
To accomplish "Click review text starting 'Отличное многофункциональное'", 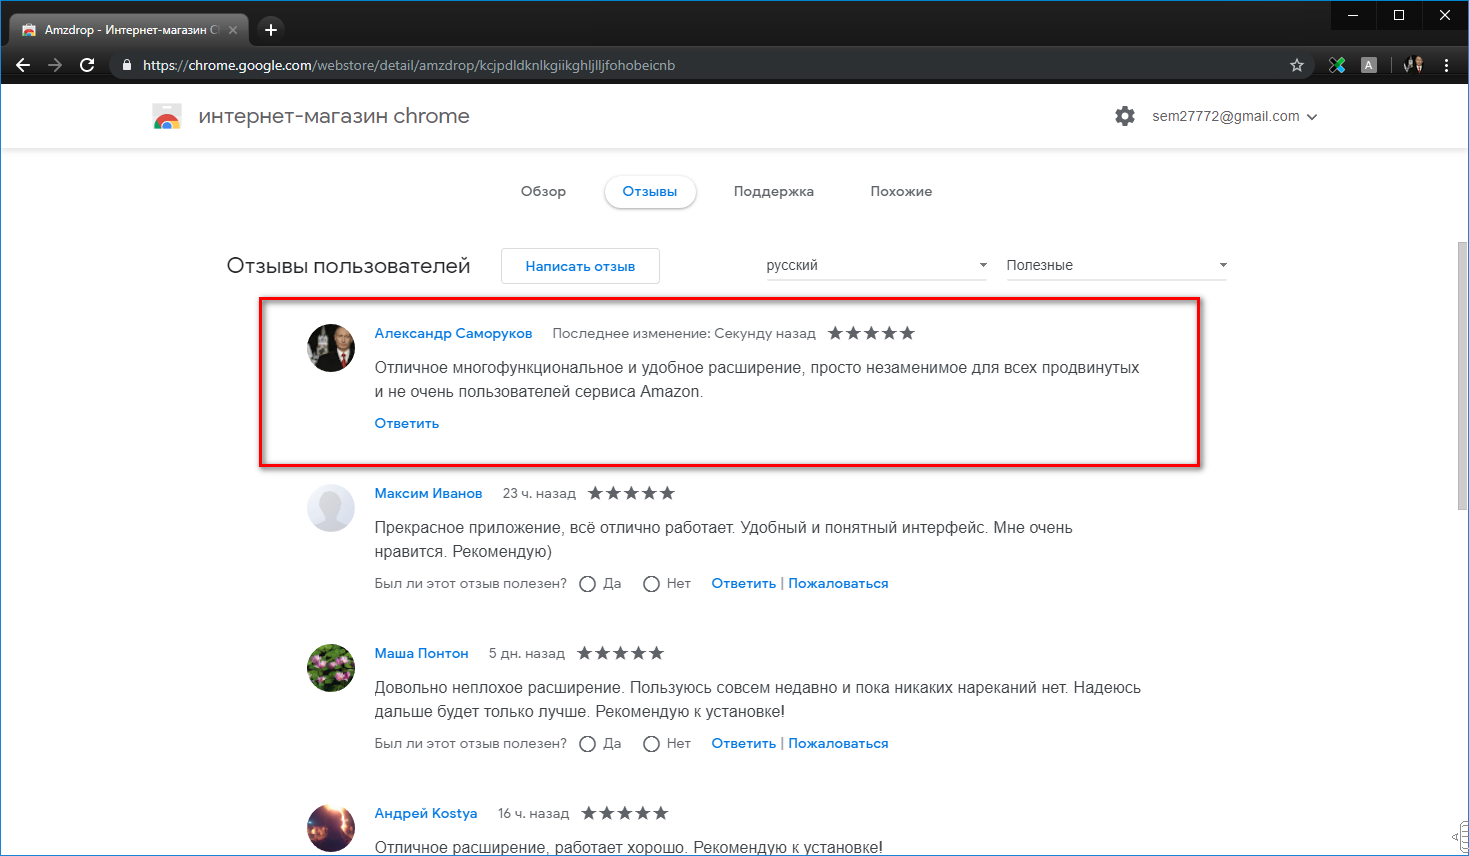I will tap(757, 379).
